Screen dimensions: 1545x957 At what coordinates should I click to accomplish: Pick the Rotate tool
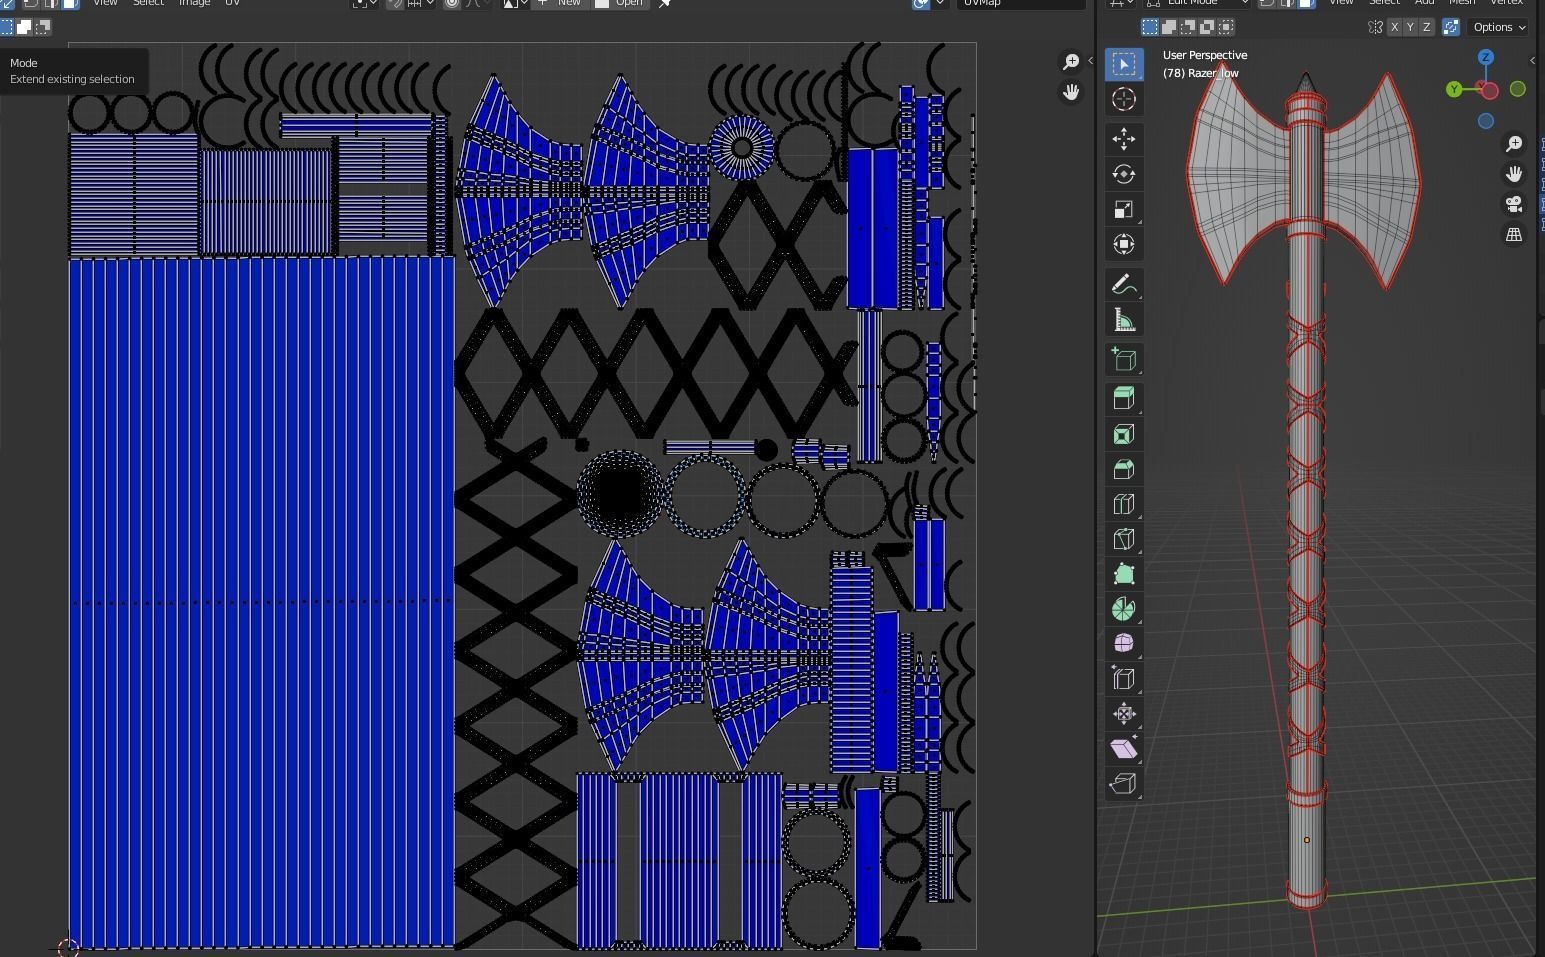click(x=1124, y=174)
